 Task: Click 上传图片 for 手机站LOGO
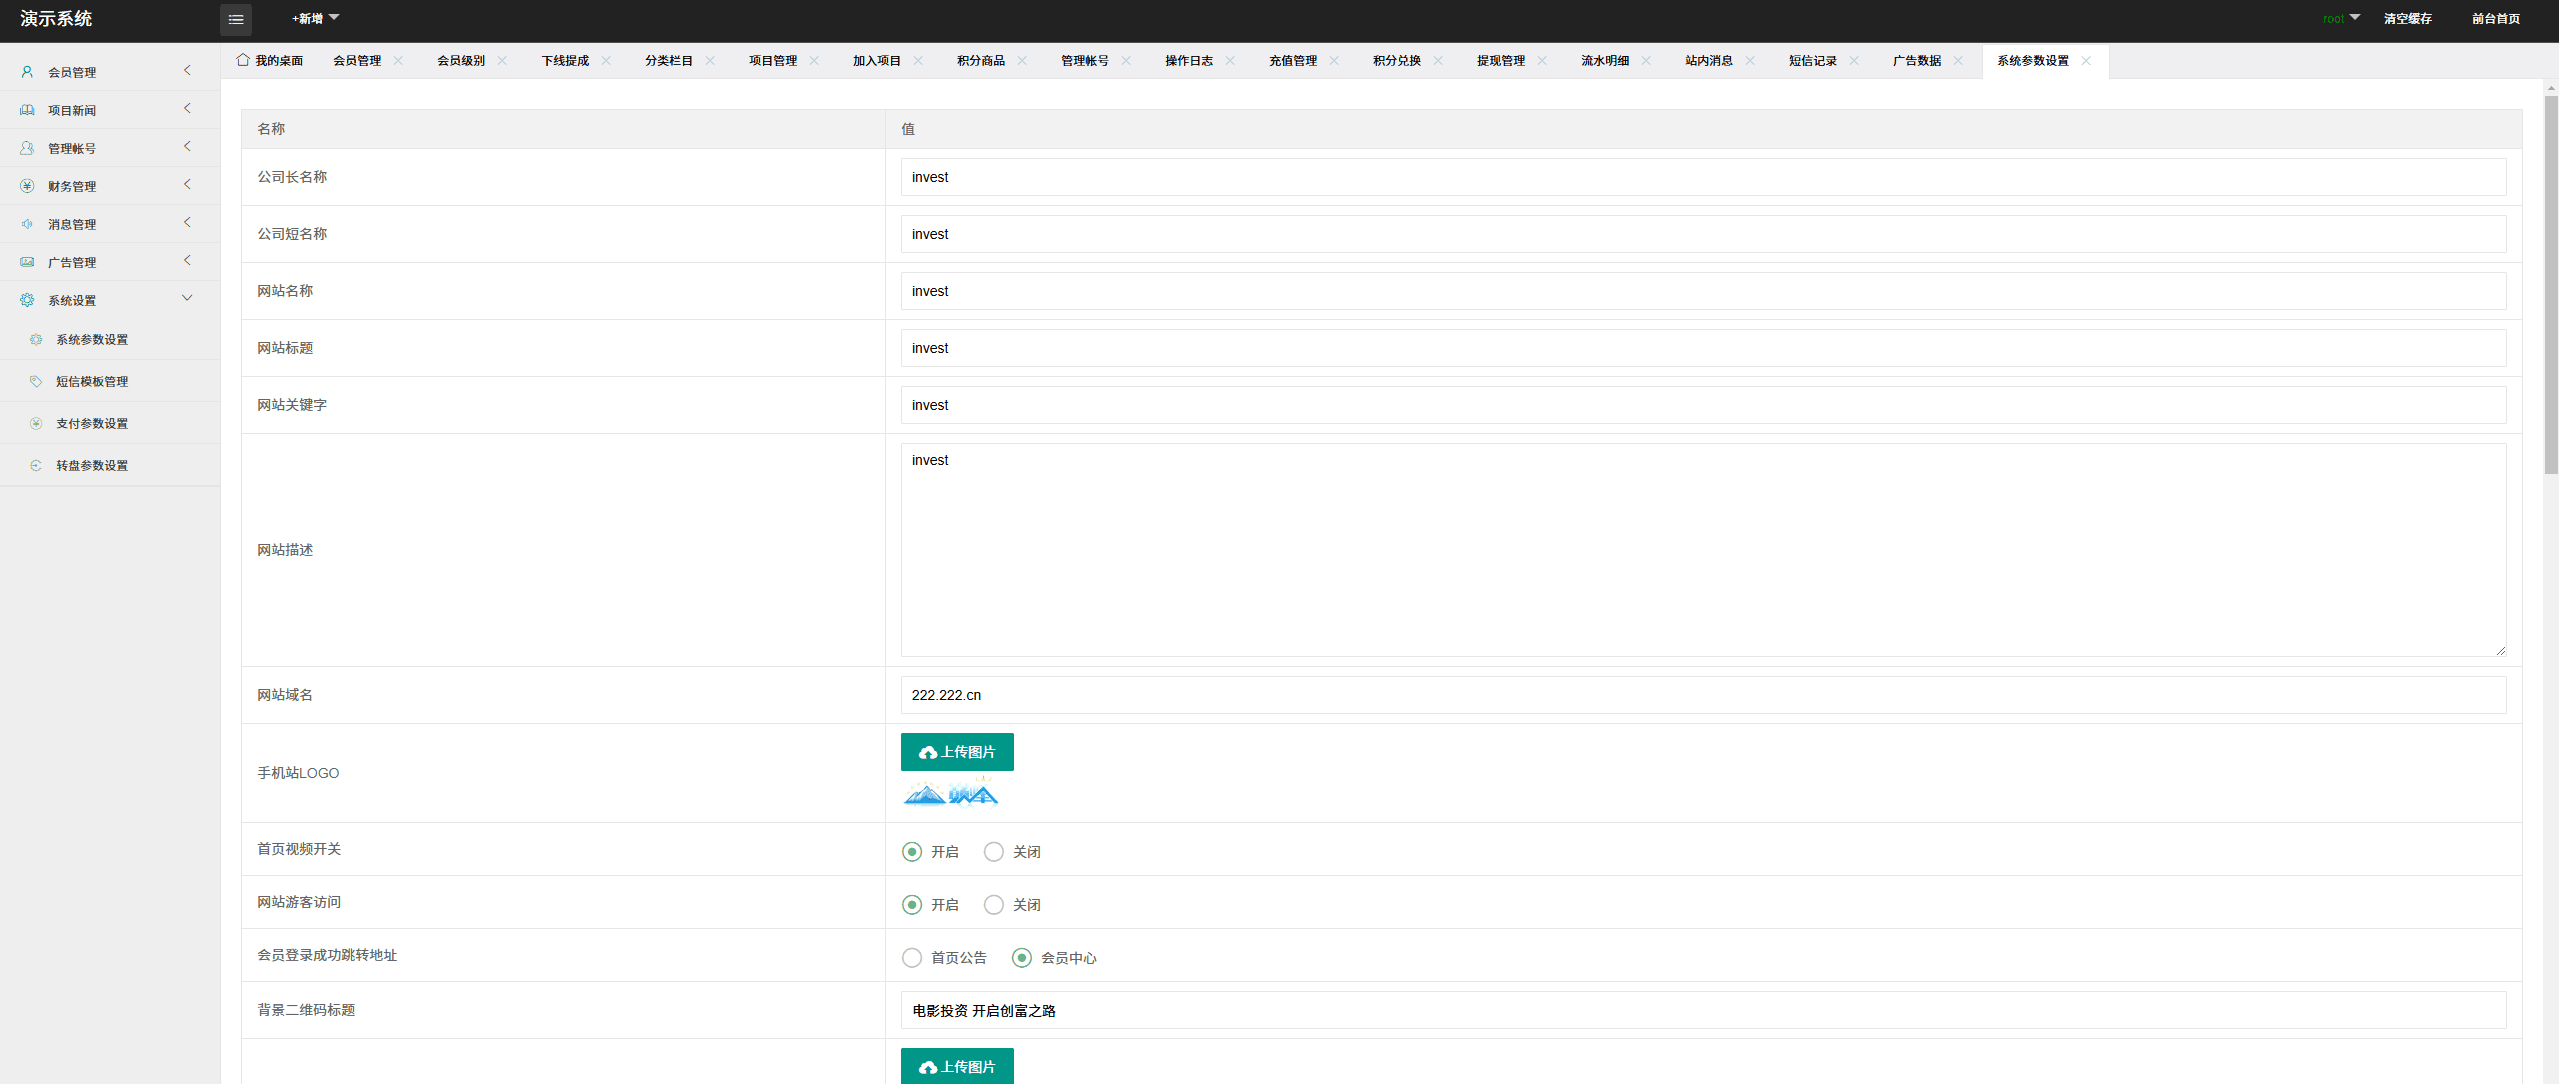[957, 752]
